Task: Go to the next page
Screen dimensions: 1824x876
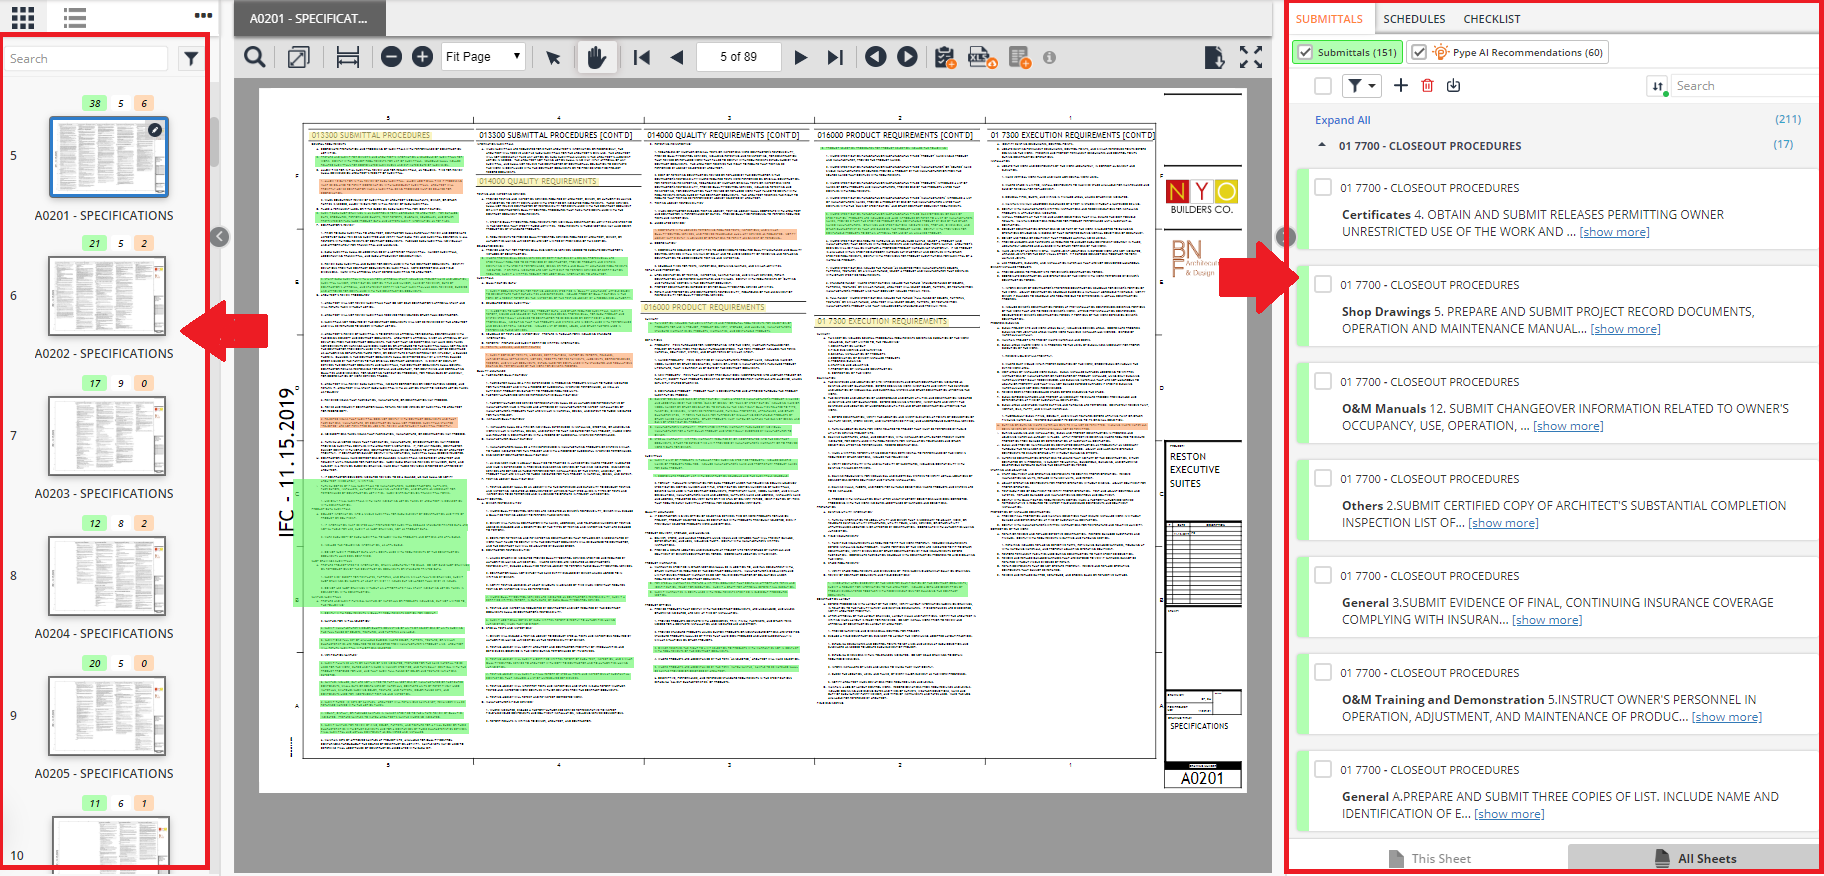Action: tap(800, 57)
